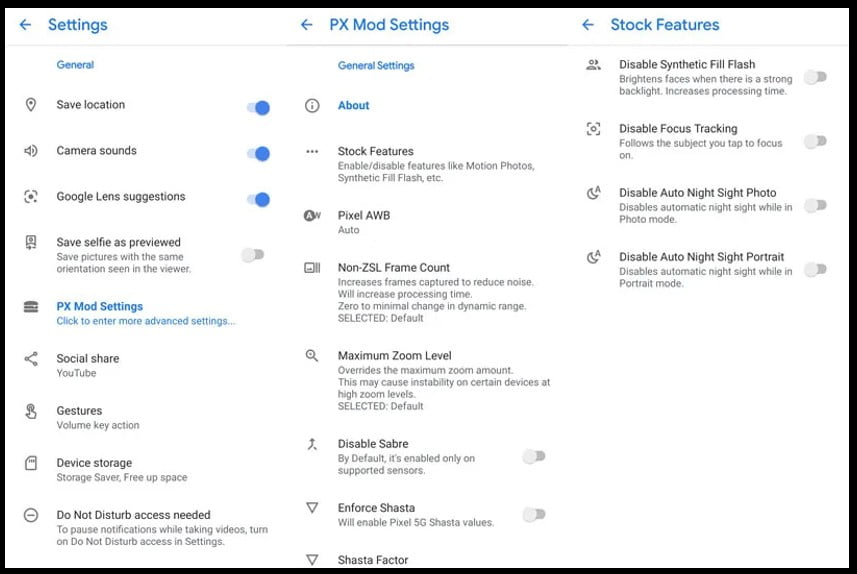Image resolution: width=857 pixels, height=574 pixels.
Task: Tap the Non-ZSL Frame Count icon
Action: pyautogui.click(x=312, y=268)
